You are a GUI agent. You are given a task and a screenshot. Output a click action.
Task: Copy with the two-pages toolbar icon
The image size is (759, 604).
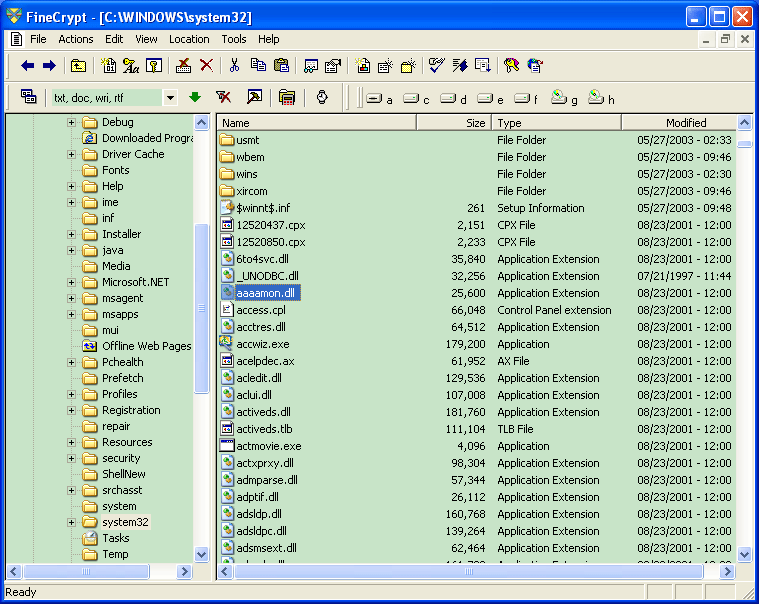click(x=258, y=65)
